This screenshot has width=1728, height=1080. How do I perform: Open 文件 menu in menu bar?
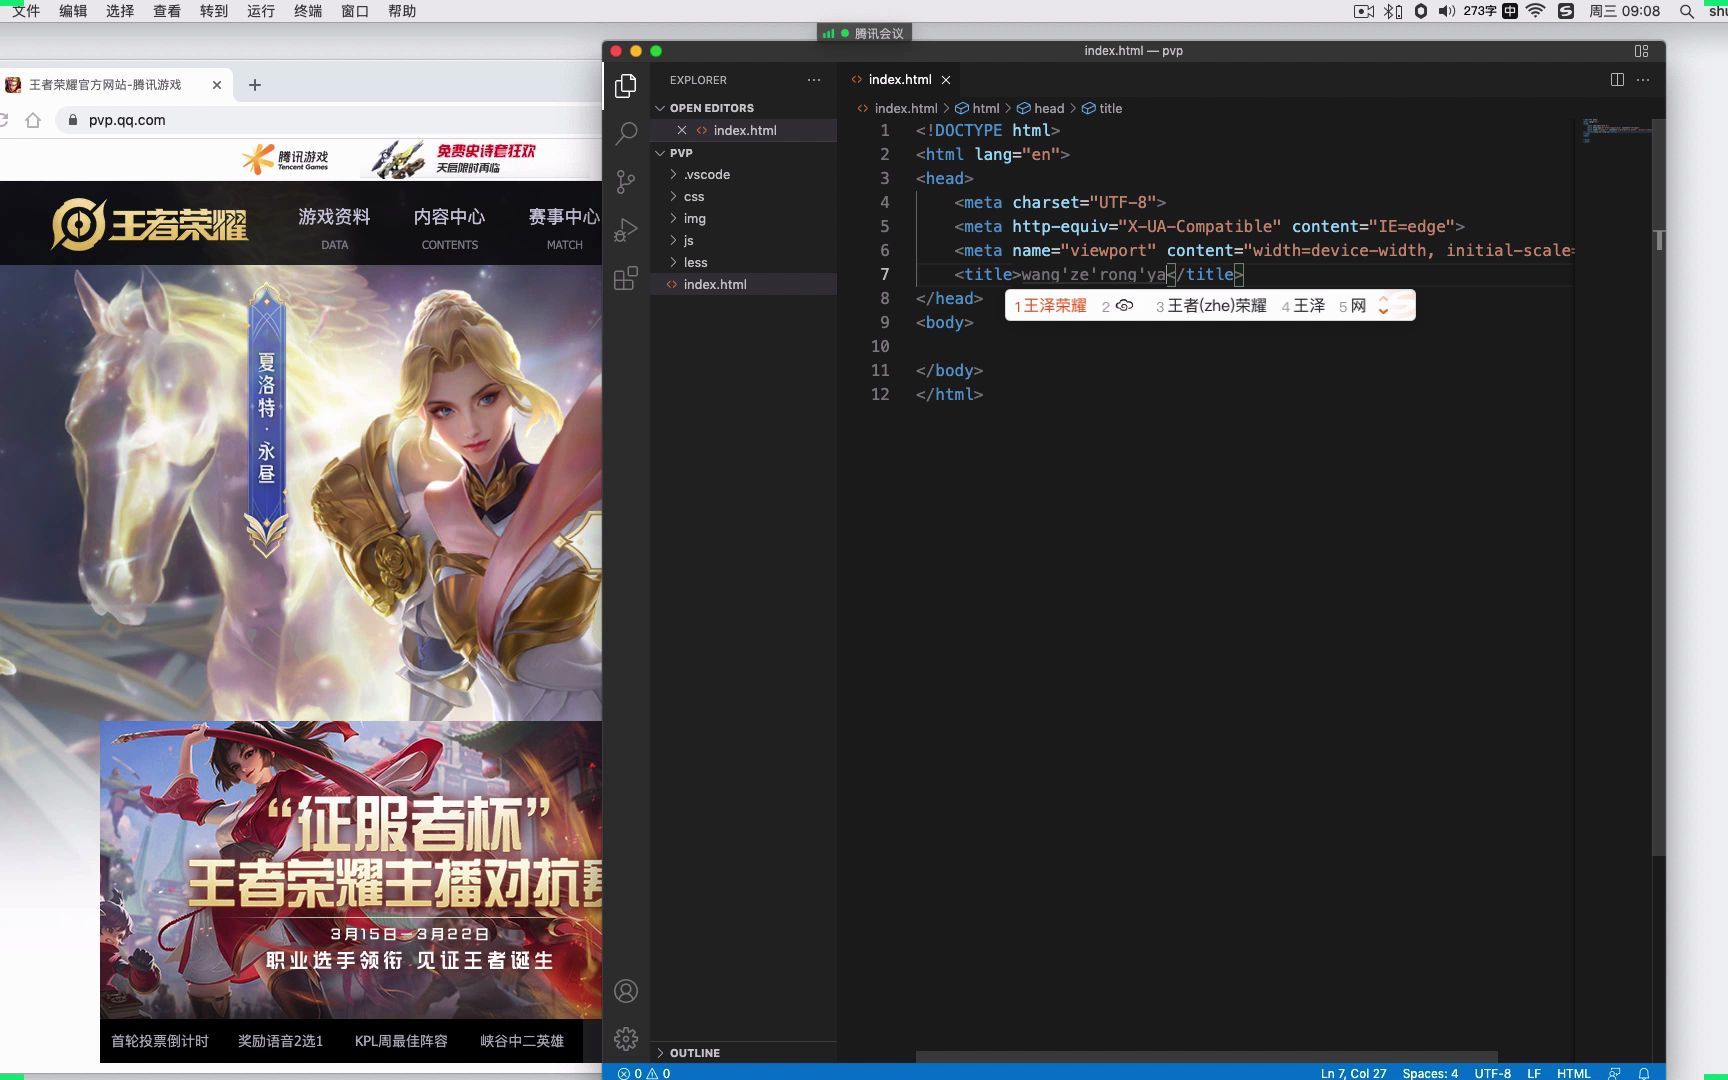tap(26, 11)
